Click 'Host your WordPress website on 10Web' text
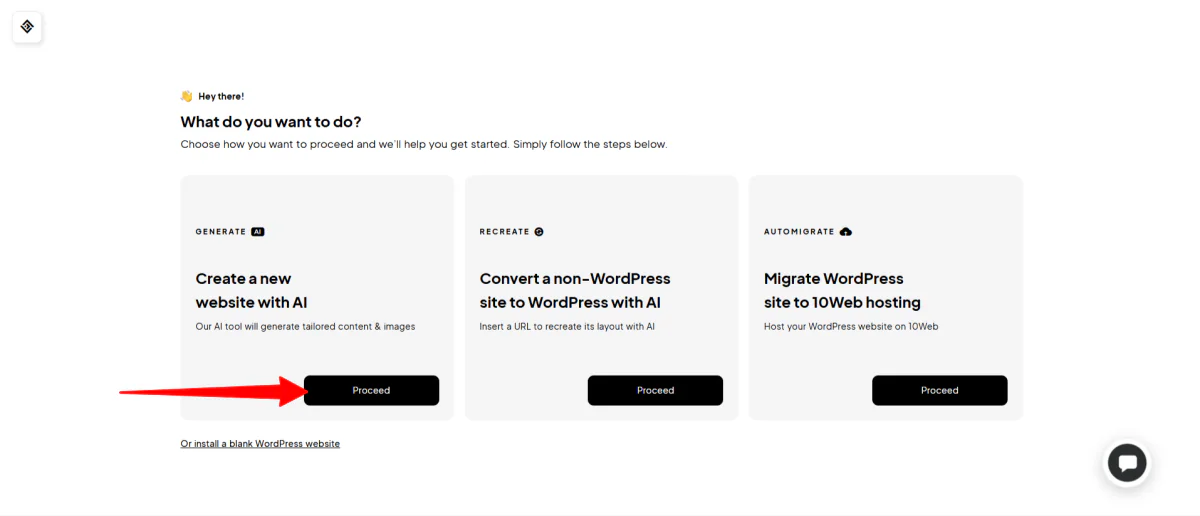1200x516 pixels. 851,326
